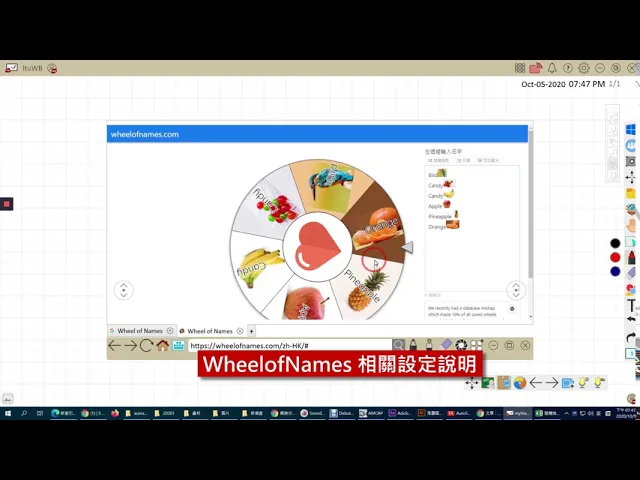Click the Windows logo in right toolbar
The image size is (640, 480).
pyautogui.click(x=631, y=129)
